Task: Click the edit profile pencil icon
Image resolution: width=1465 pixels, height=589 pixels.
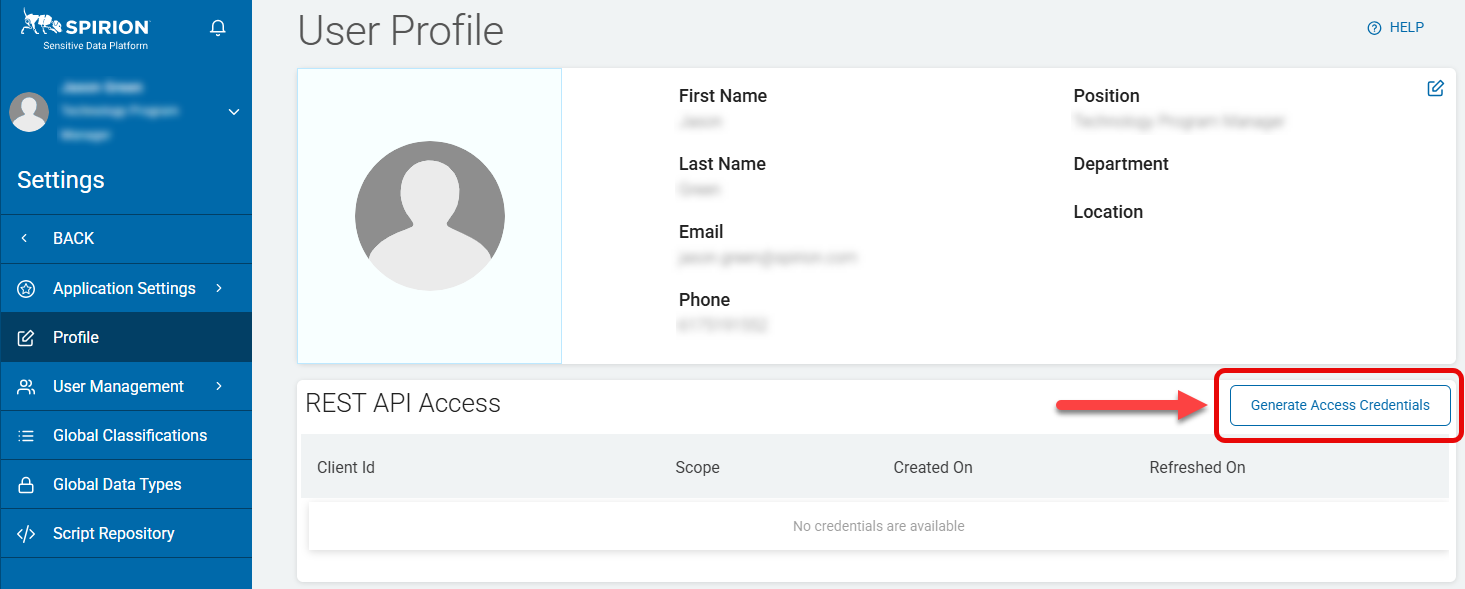Action: pyautogui.click(x=1435, y=88)
